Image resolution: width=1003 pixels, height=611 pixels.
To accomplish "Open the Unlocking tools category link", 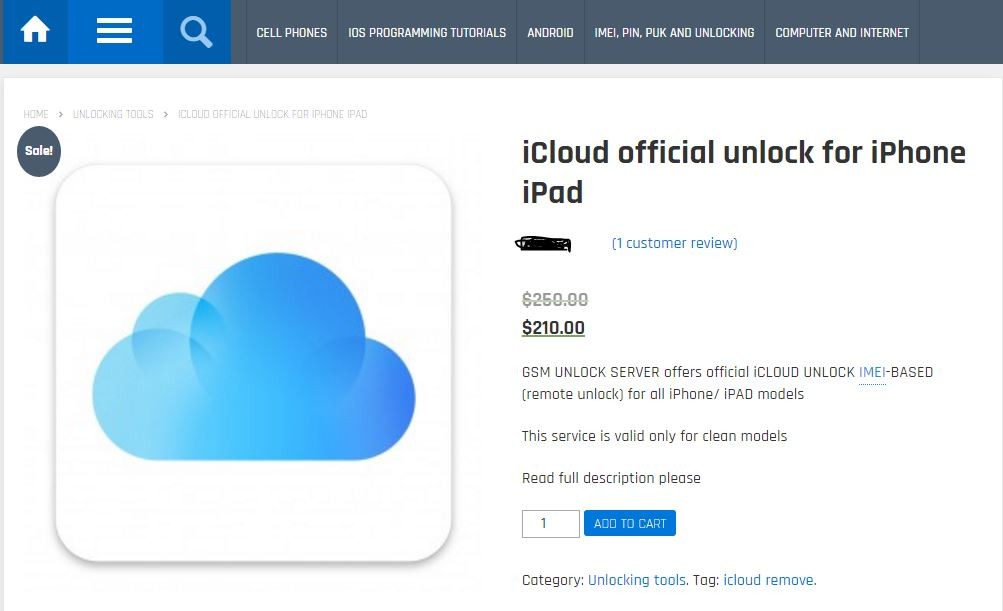I will pyautogui.click(x=636, y=580).
